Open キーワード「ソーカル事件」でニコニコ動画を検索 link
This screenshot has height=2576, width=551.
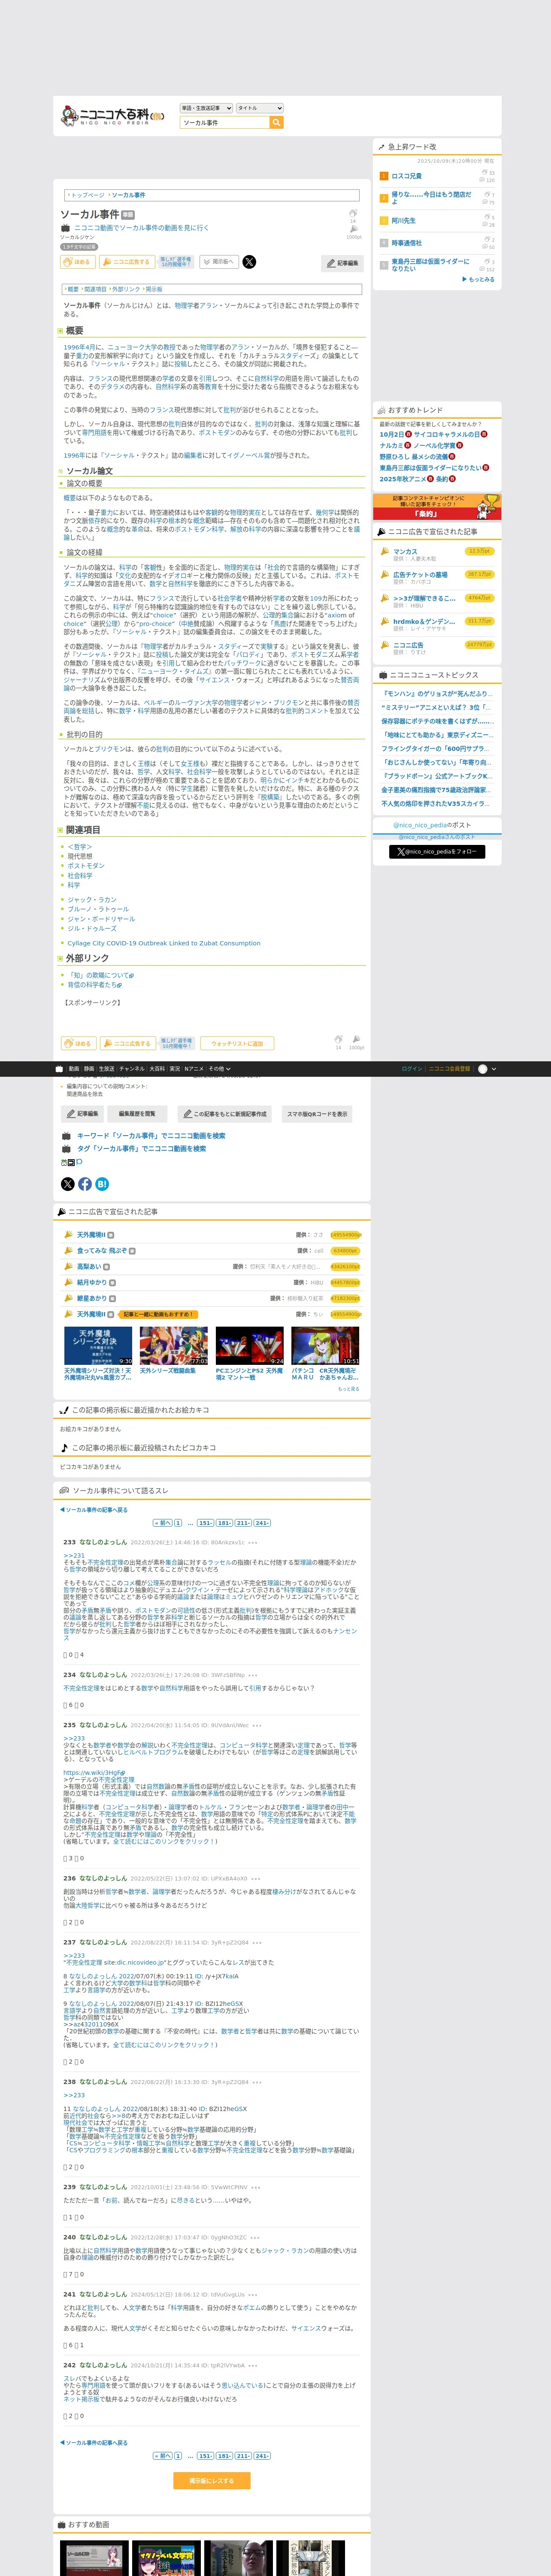click(x=151, y=1136)
